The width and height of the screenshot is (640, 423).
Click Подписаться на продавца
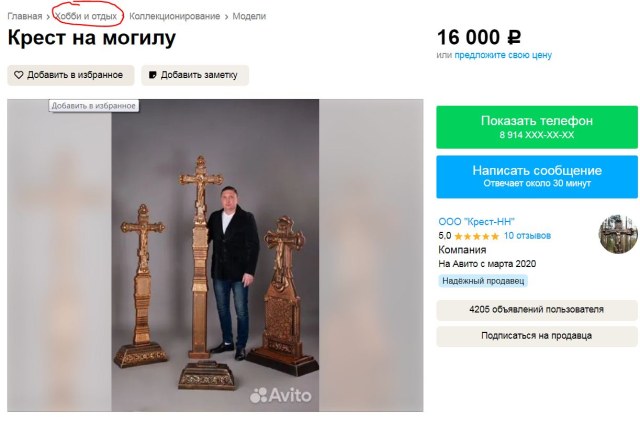(536, 336)
